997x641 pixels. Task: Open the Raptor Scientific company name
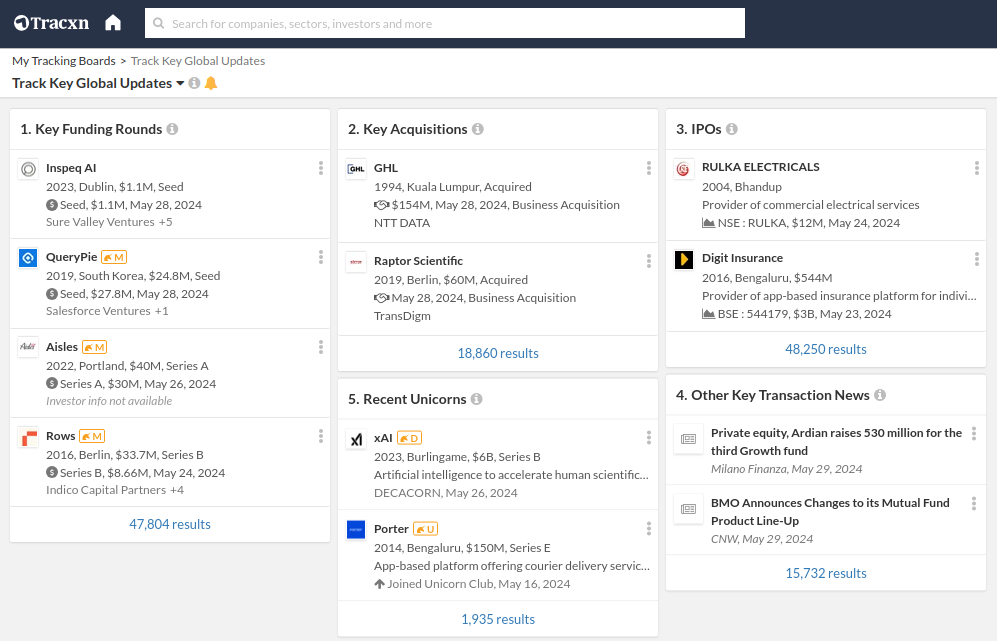point(418,261)
